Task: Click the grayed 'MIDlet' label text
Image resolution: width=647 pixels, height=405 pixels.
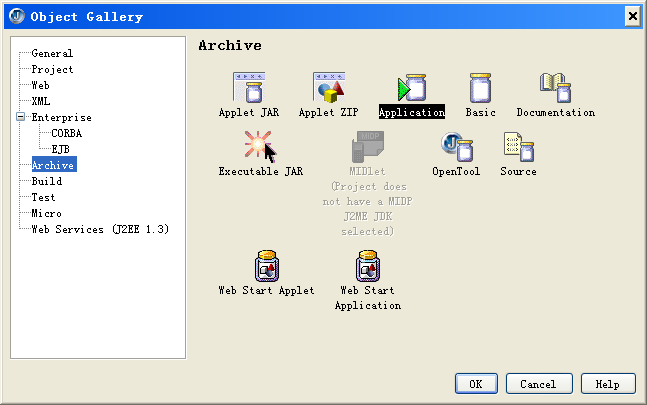Action: click(x=367, y=172)
